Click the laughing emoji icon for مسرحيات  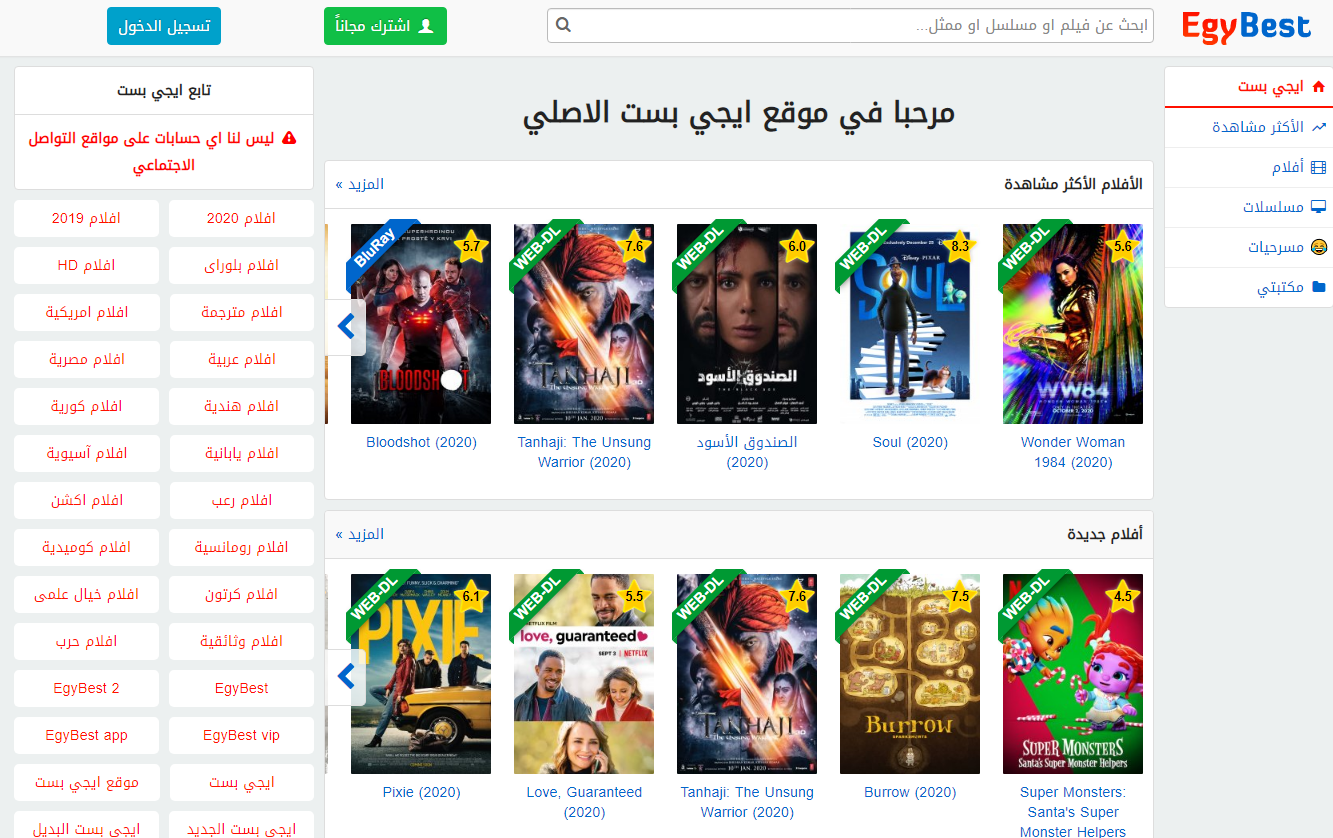pyautogui.click(x=1318, y=247)
